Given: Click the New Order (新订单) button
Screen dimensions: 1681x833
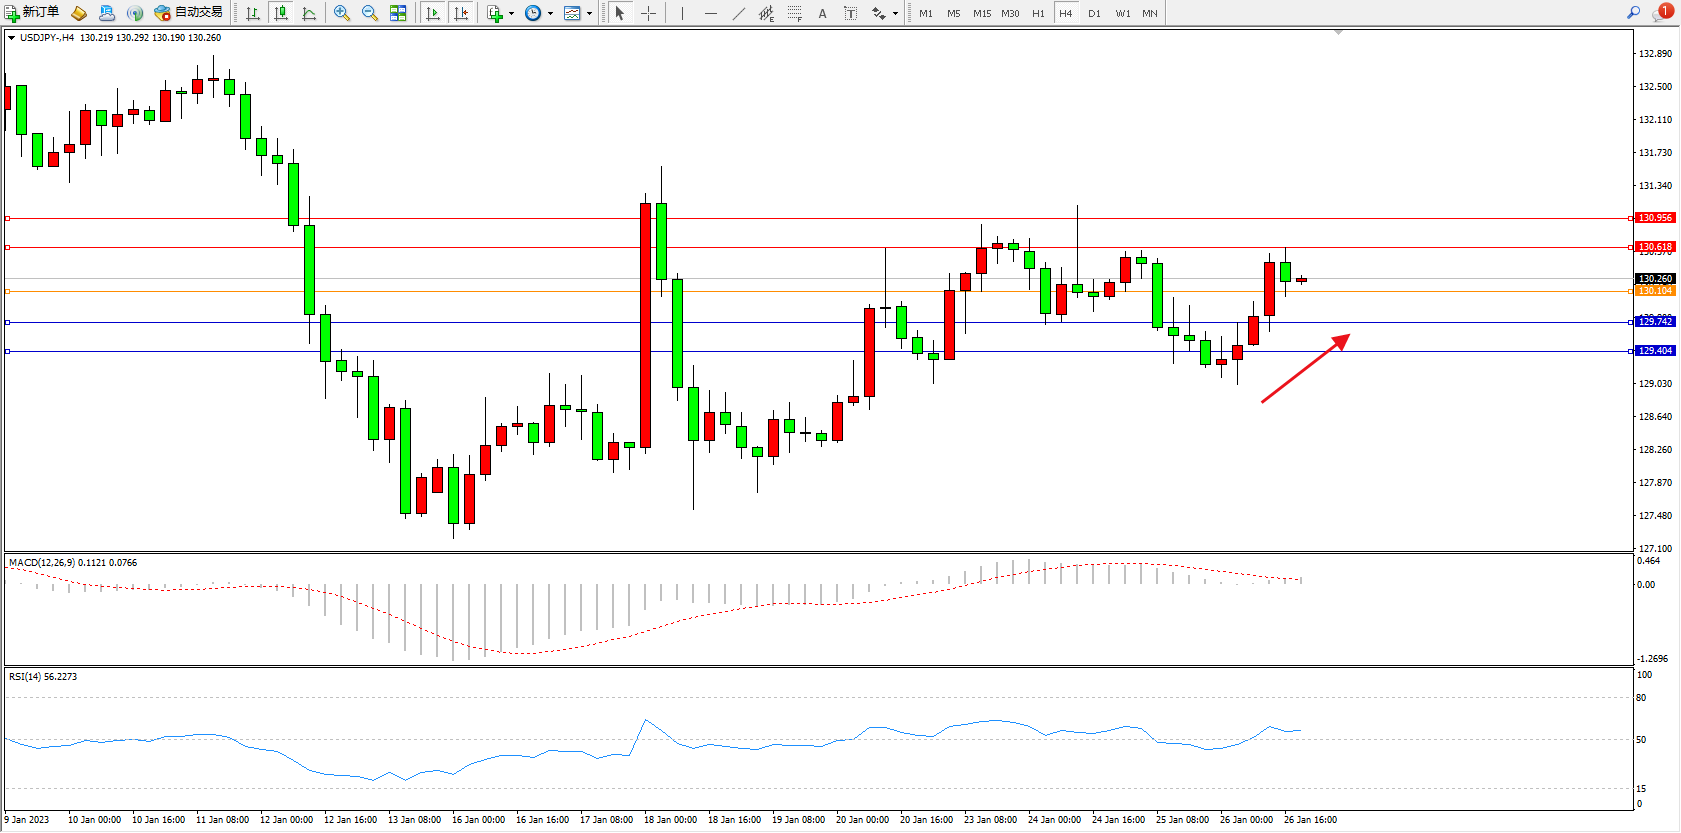Looking at the screenshot, I should (32, 13).
